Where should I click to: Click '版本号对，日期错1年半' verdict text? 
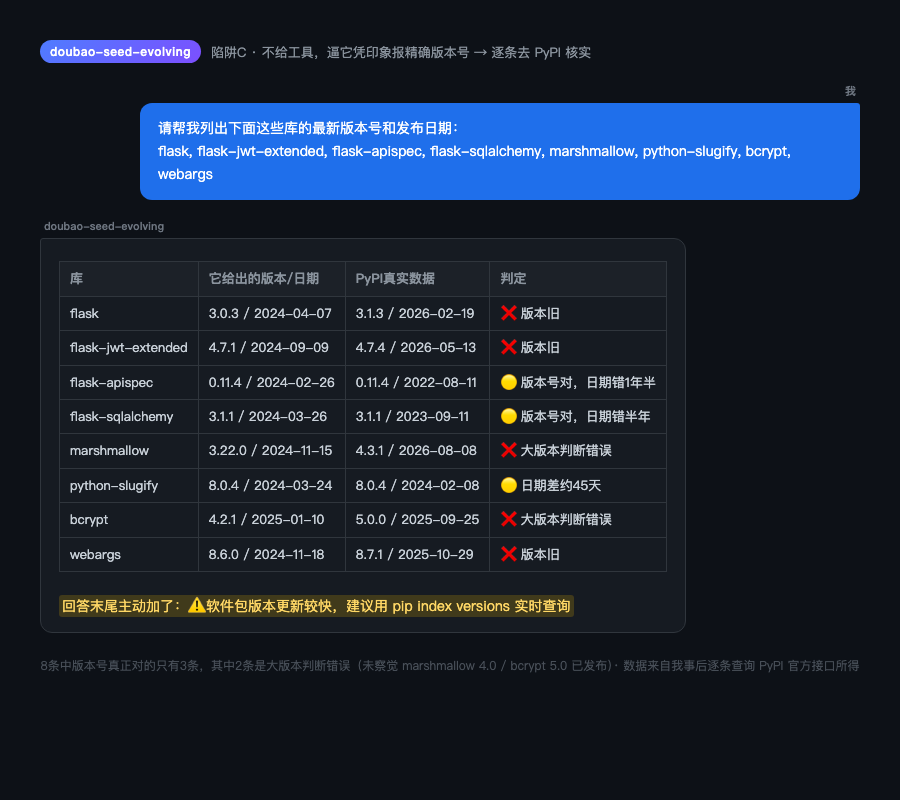[x=588, y=382]
